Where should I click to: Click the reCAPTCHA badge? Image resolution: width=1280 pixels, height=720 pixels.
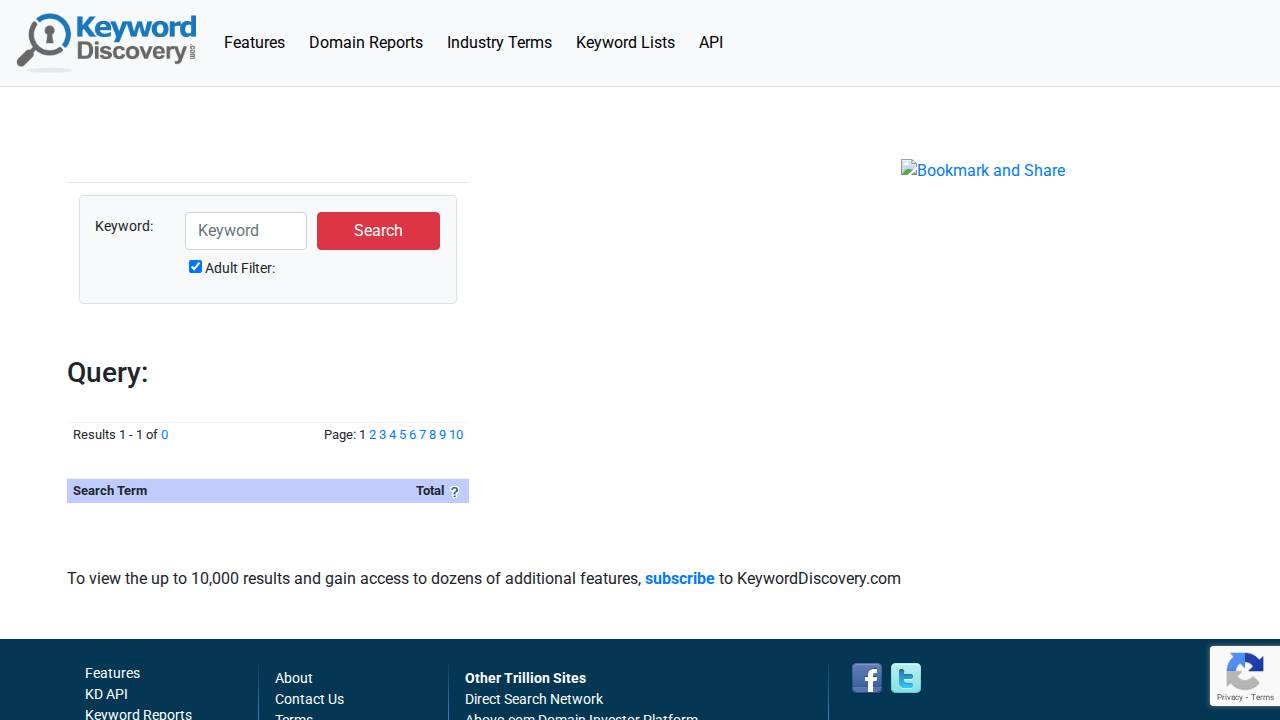1244,675
